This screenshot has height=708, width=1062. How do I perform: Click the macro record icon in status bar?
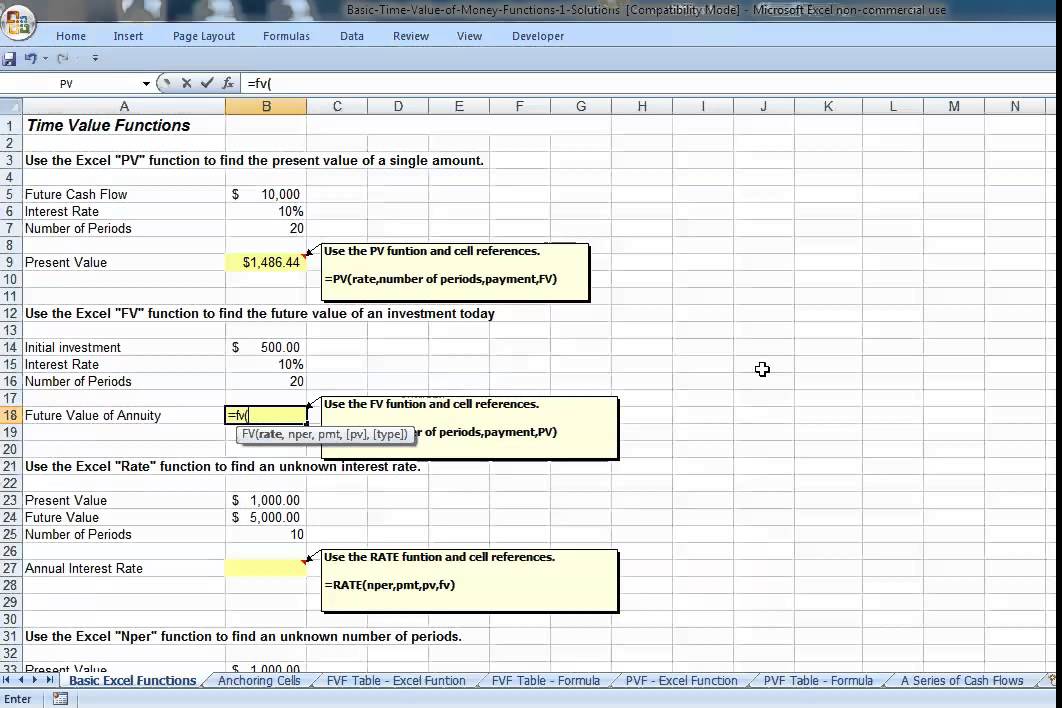click(x=60, y=699)
